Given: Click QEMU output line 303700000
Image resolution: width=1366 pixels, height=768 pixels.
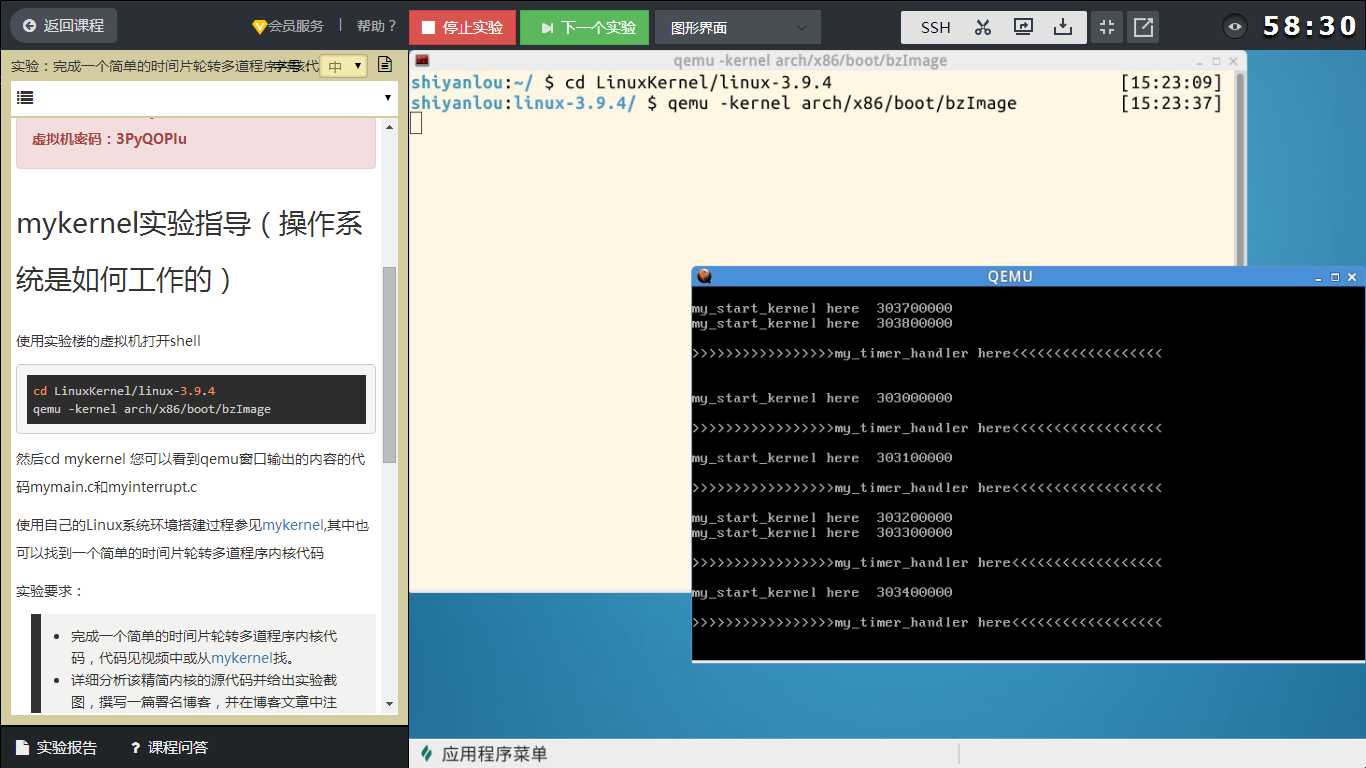Looking at the screenshot, I should click(x=822, y=308).
